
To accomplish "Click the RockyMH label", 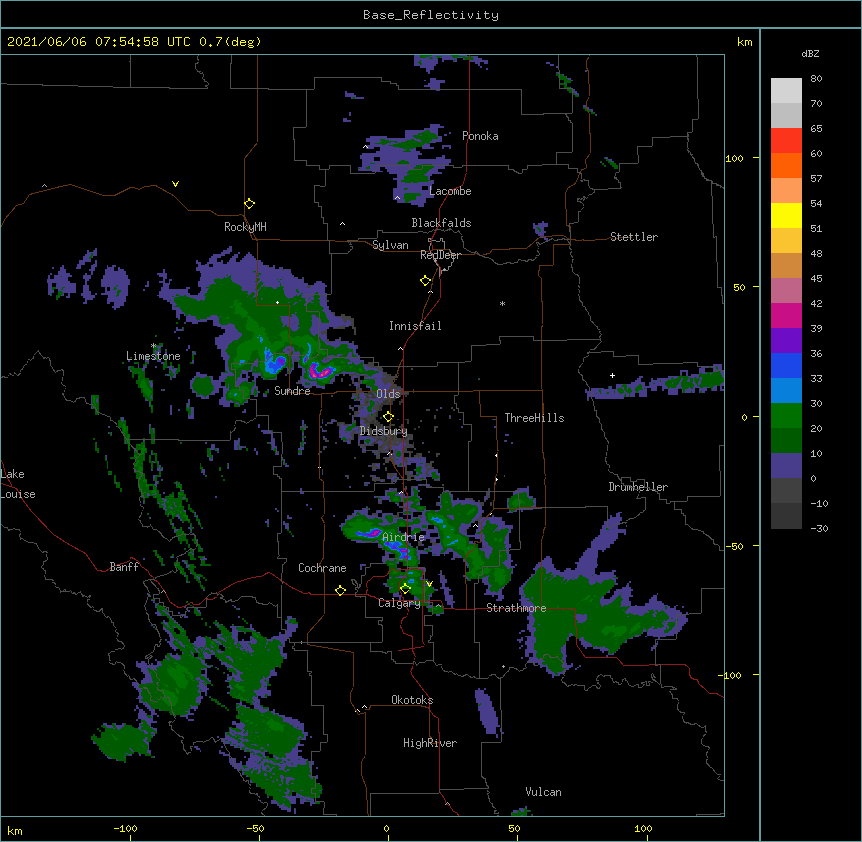I will click(x=245, y=227).
